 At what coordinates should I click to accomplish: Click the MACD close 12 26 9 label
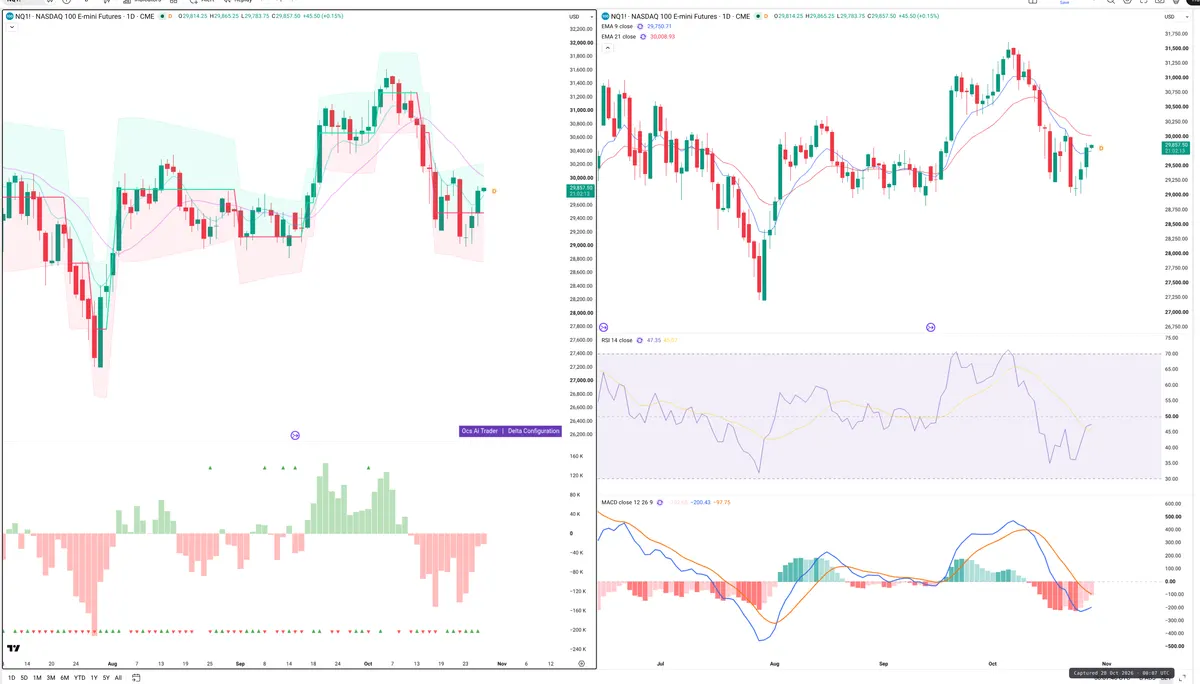coord(627,502)
